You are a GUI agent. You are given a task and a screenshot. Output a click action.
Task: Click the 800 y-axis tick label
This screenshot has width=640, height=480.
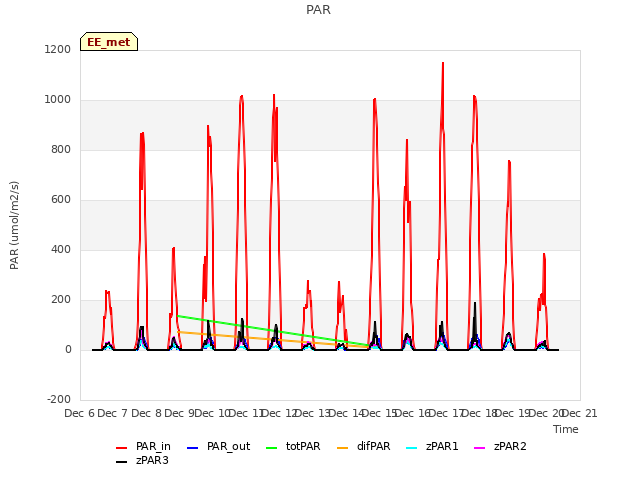[61, 149]
